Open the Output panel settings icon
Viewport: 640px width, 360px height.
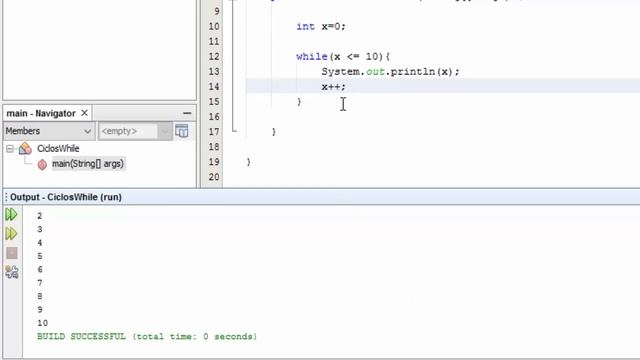(x=11, y=272)
